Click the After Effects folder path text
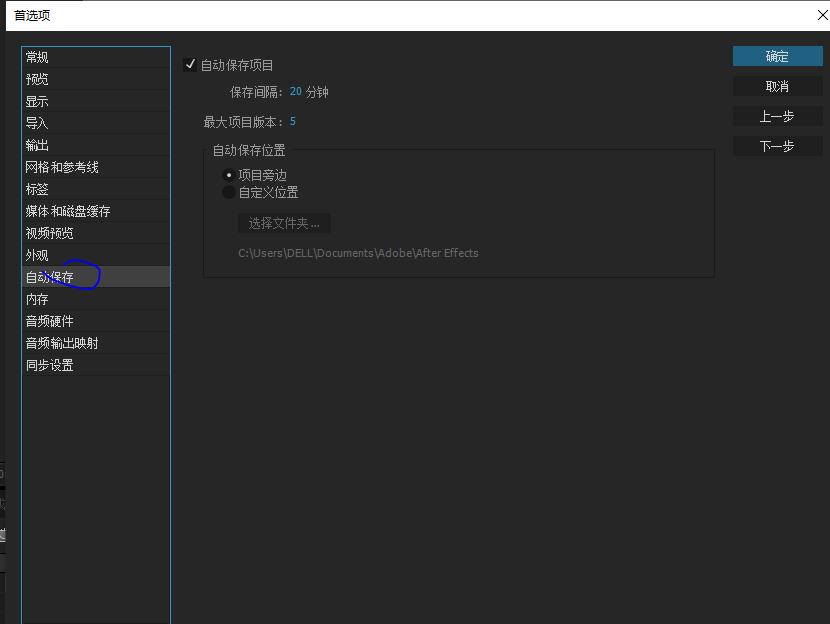 (358, 253)
